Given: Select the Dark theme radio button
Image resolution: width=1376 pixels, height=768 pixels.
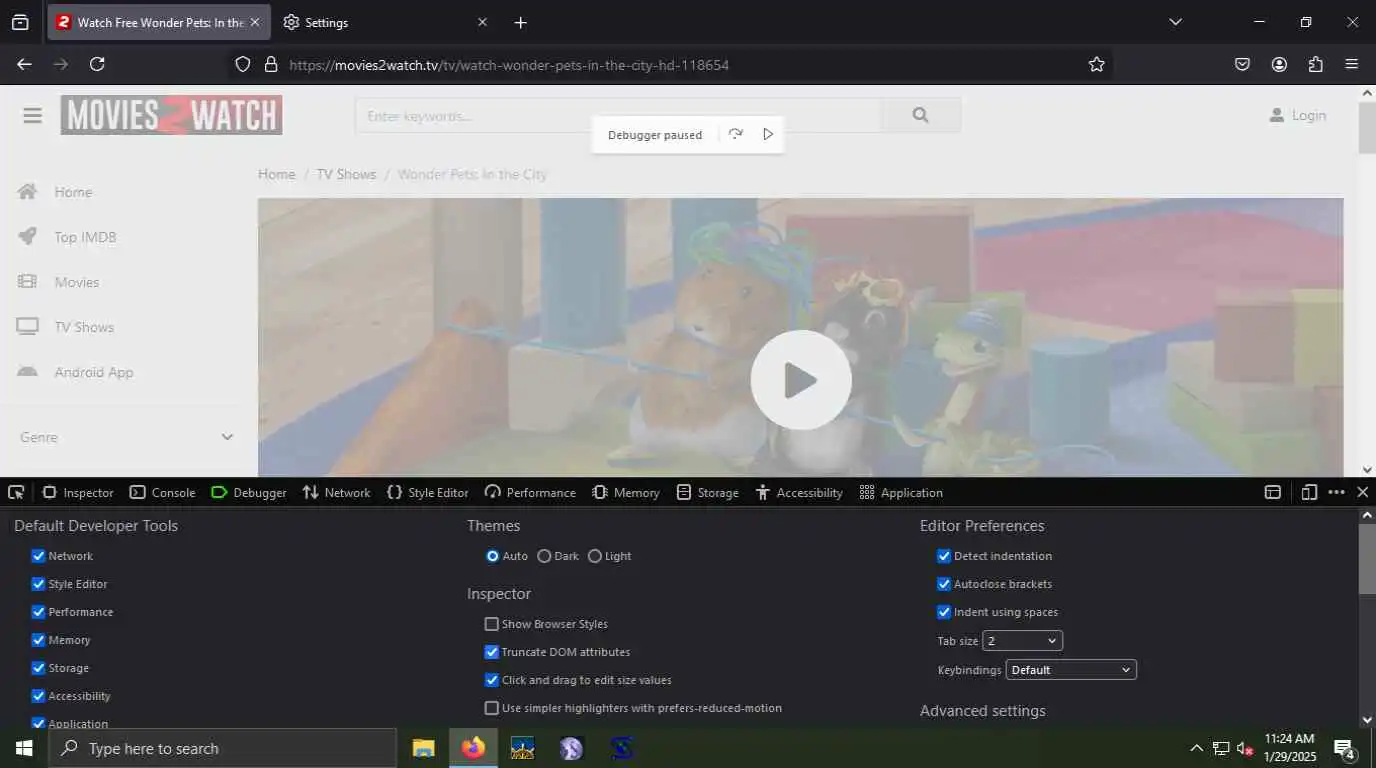Looking at the screenshot, I should click(x=544, y=556).
